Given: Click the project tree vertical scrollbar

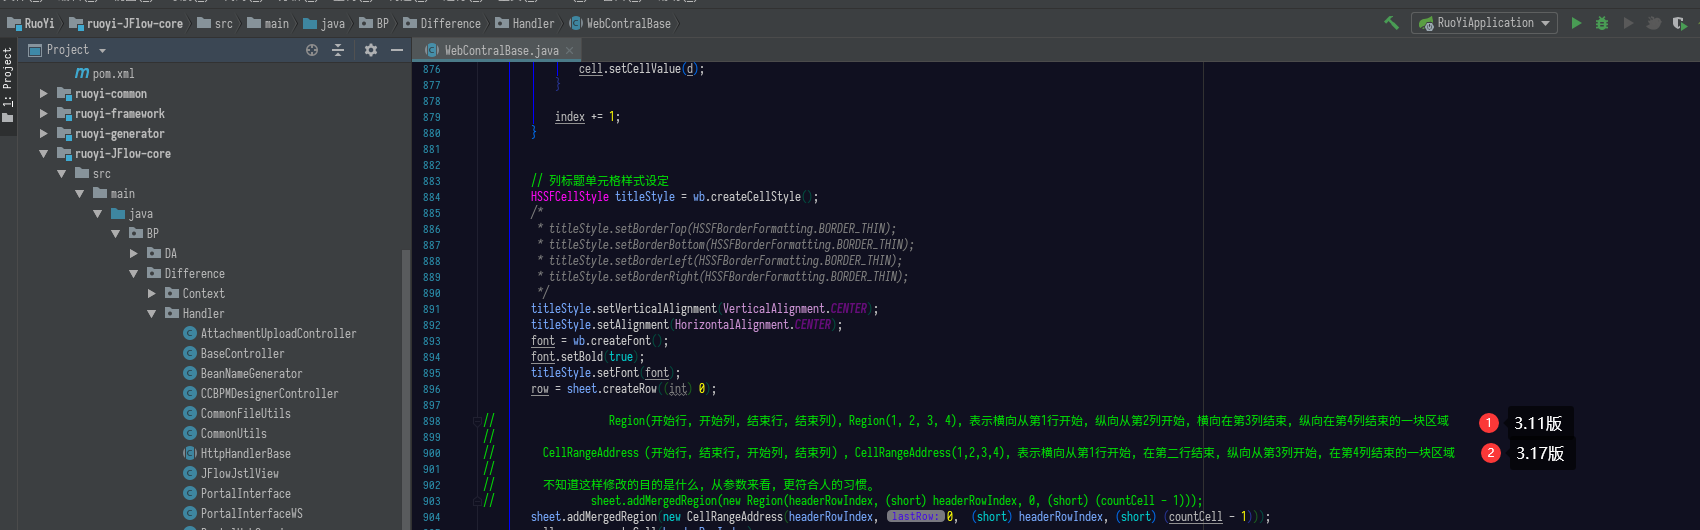Looking at the screenshot, I should pyautogui.click(x=405, y=390).
